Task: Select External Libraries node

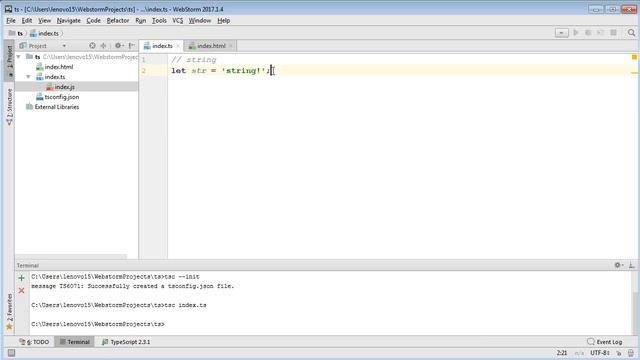Action: pyautogui.click(x=52, y=107)
